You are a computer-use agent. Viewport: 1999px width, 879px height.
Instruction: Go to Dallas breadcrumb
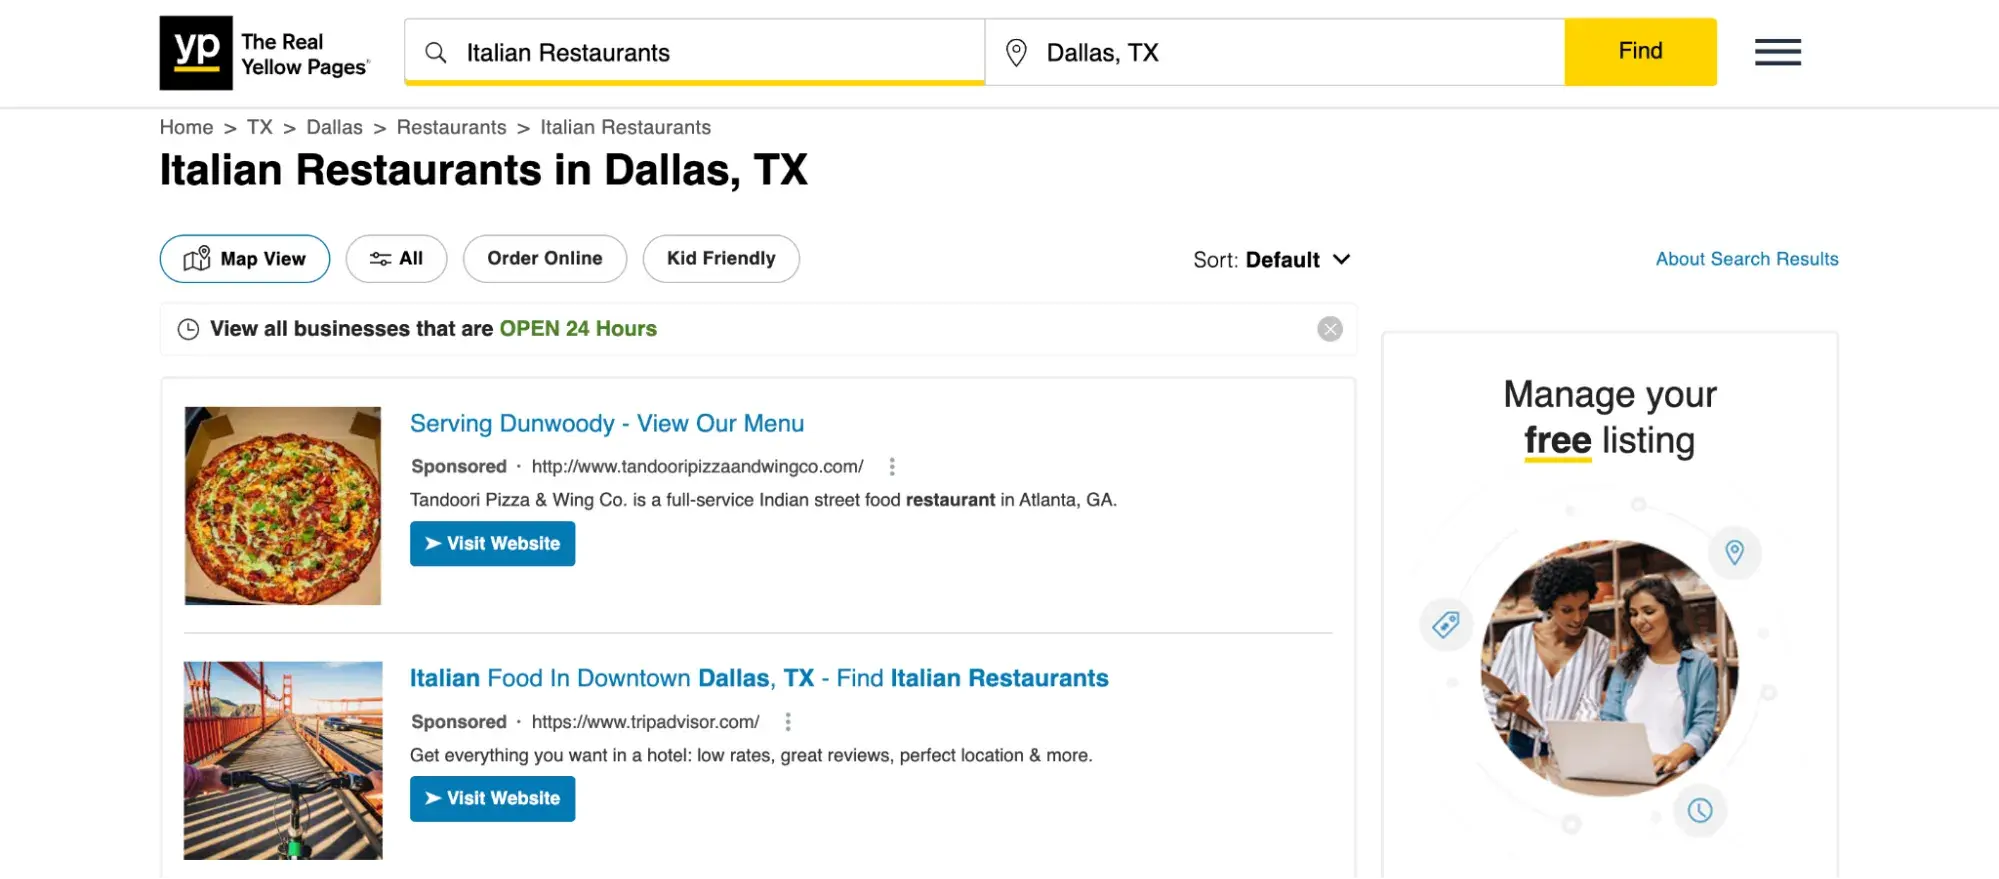[334, 128]
